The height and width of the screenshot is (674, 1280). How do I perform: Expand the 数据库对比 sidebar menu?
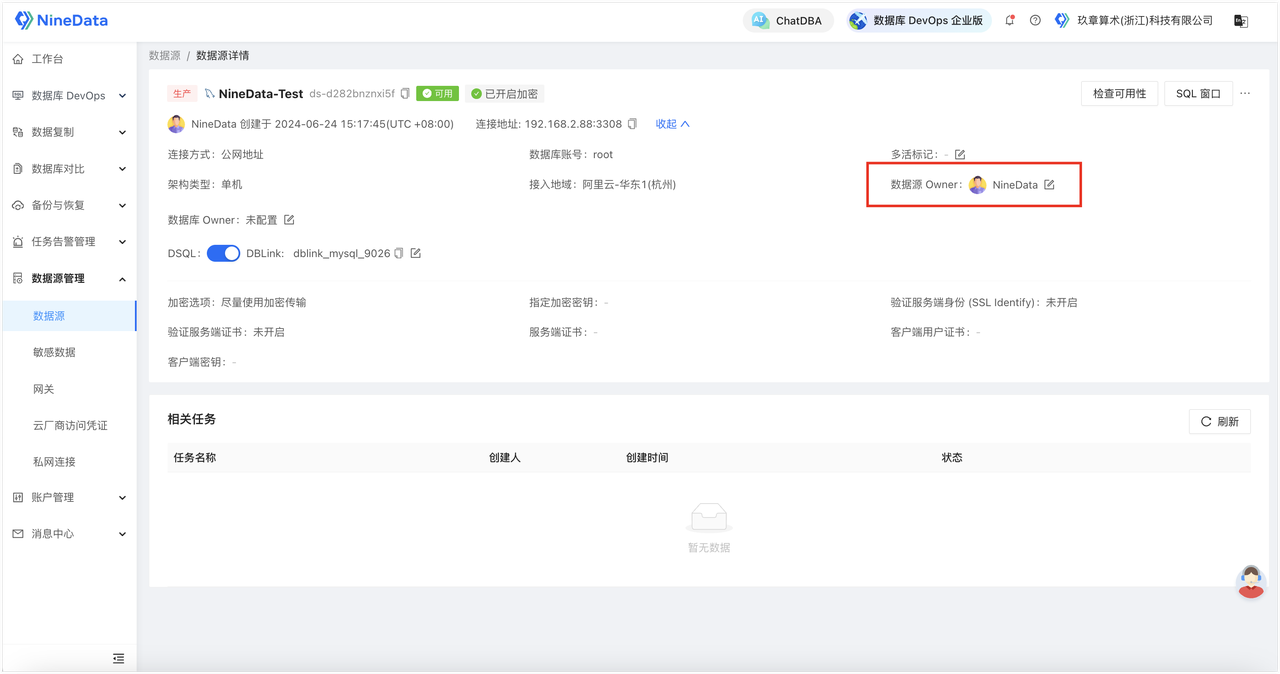coord(69,169)
